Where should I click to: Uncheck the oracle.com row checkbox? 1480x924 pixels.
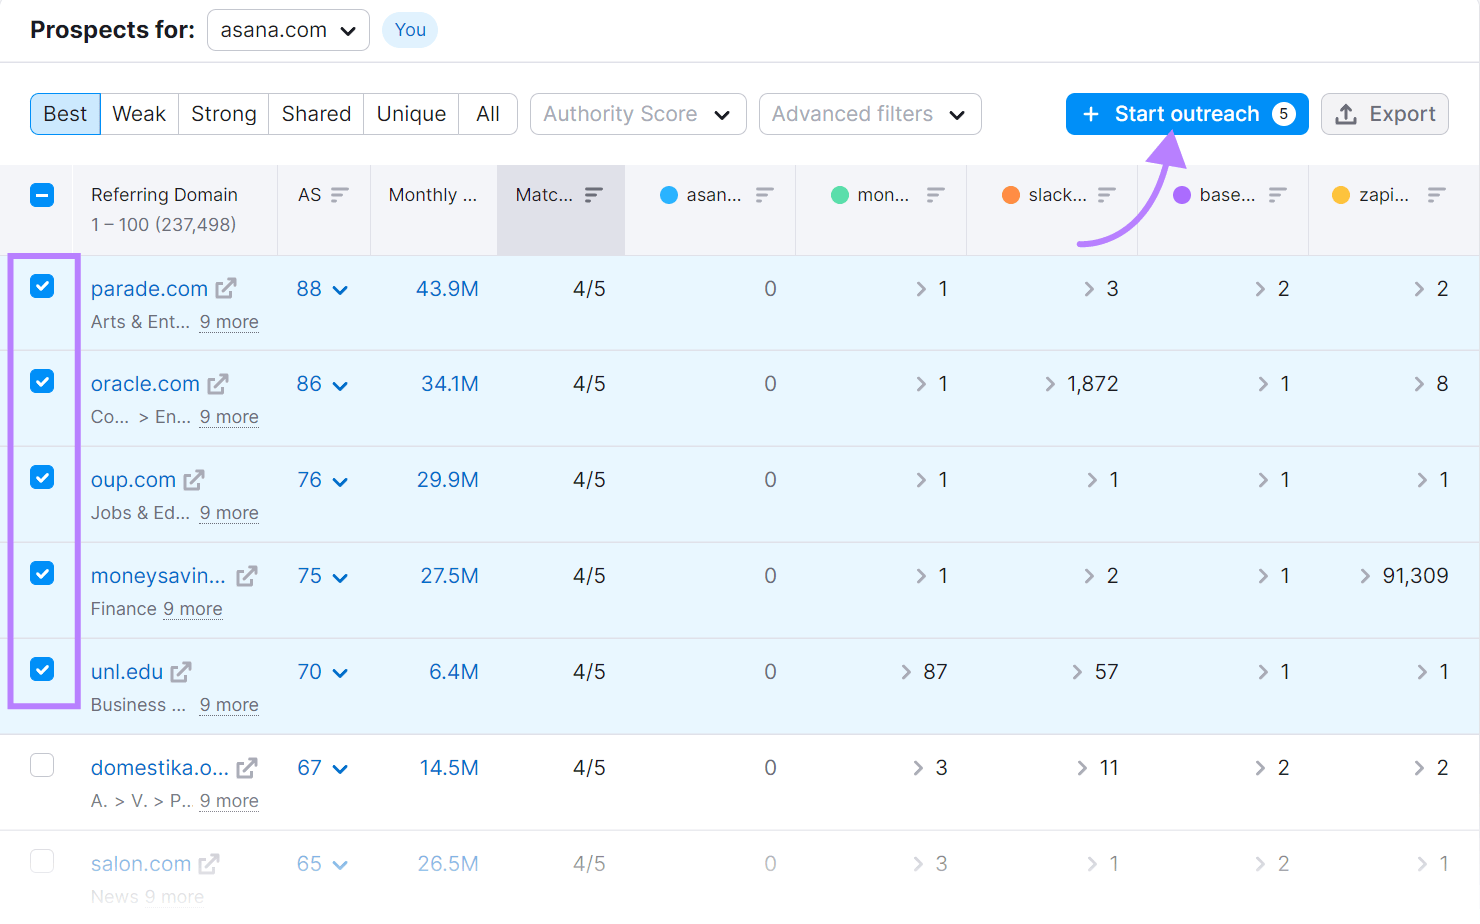coord(42,381)
